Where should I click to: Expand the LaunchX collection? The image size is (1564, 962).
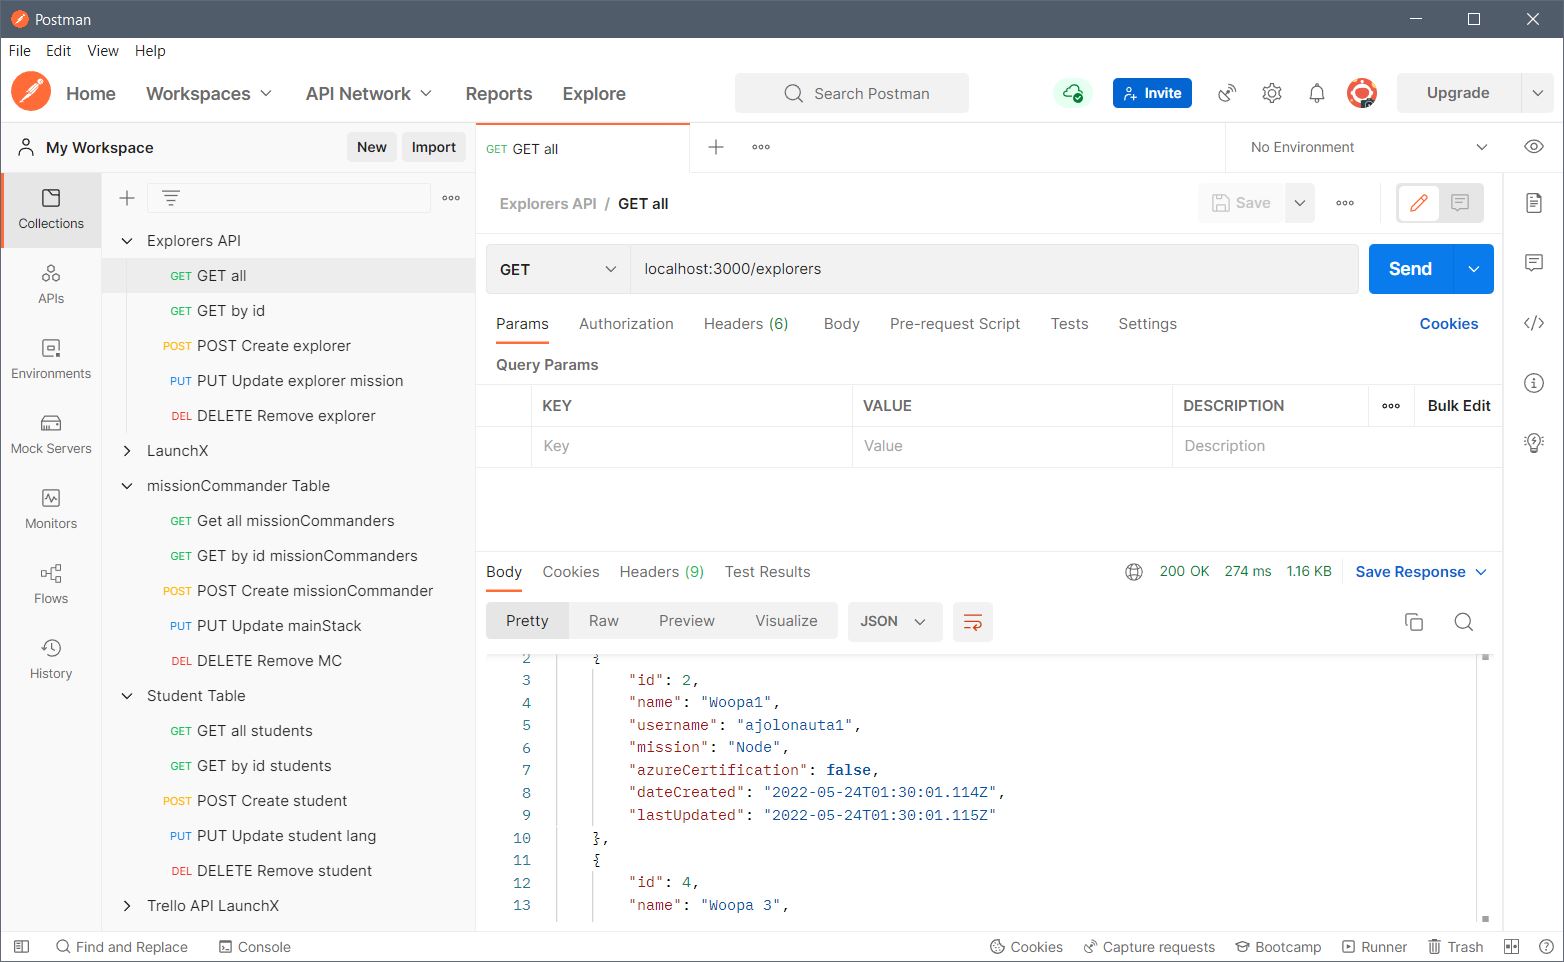(x=127, y=451)
